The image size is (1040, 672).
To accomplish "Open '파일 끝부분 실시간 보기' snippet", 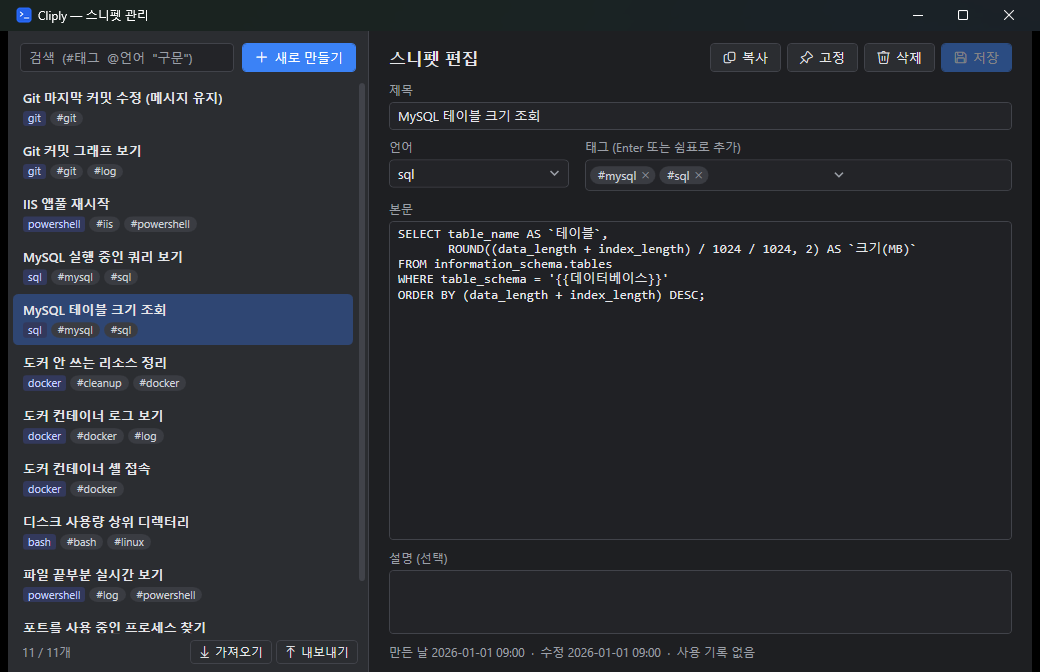I will 183,585.
